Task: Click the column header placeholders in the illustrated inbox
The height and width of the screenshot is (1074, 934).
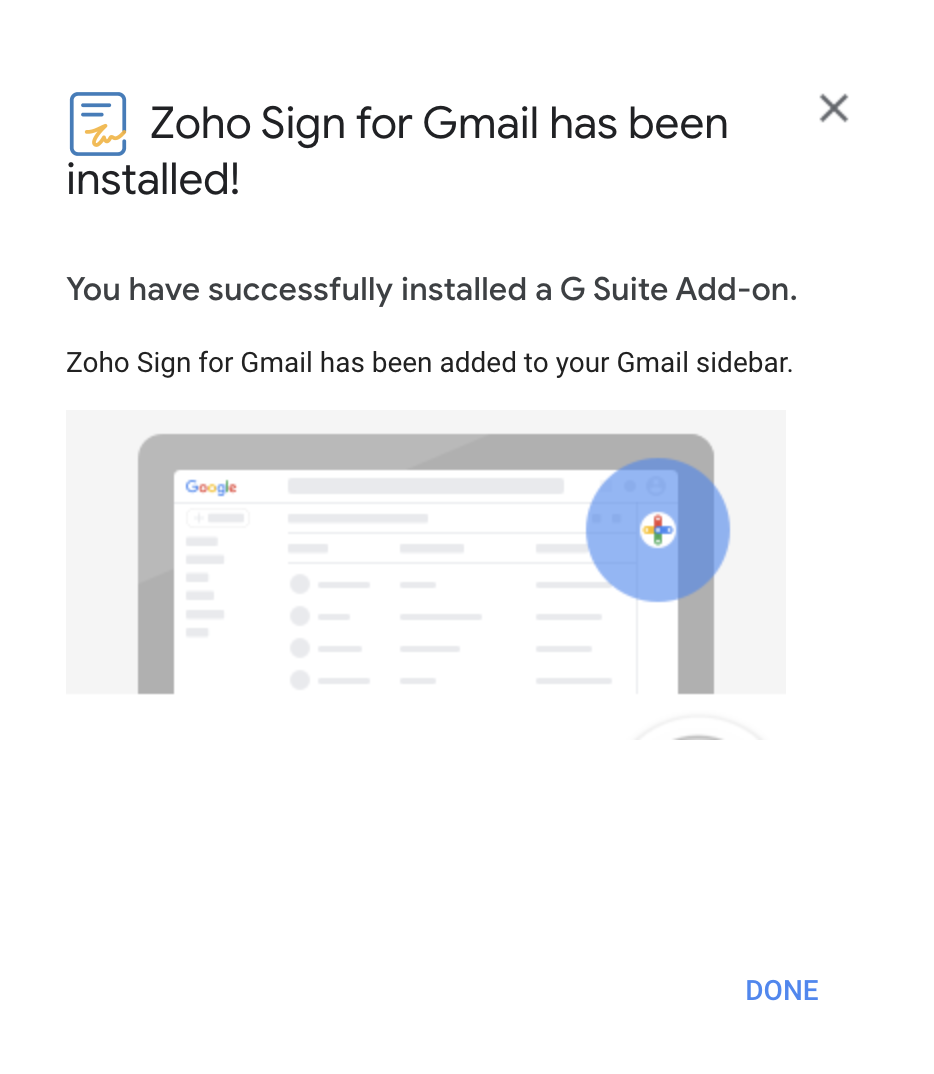Action: [432, 549]
